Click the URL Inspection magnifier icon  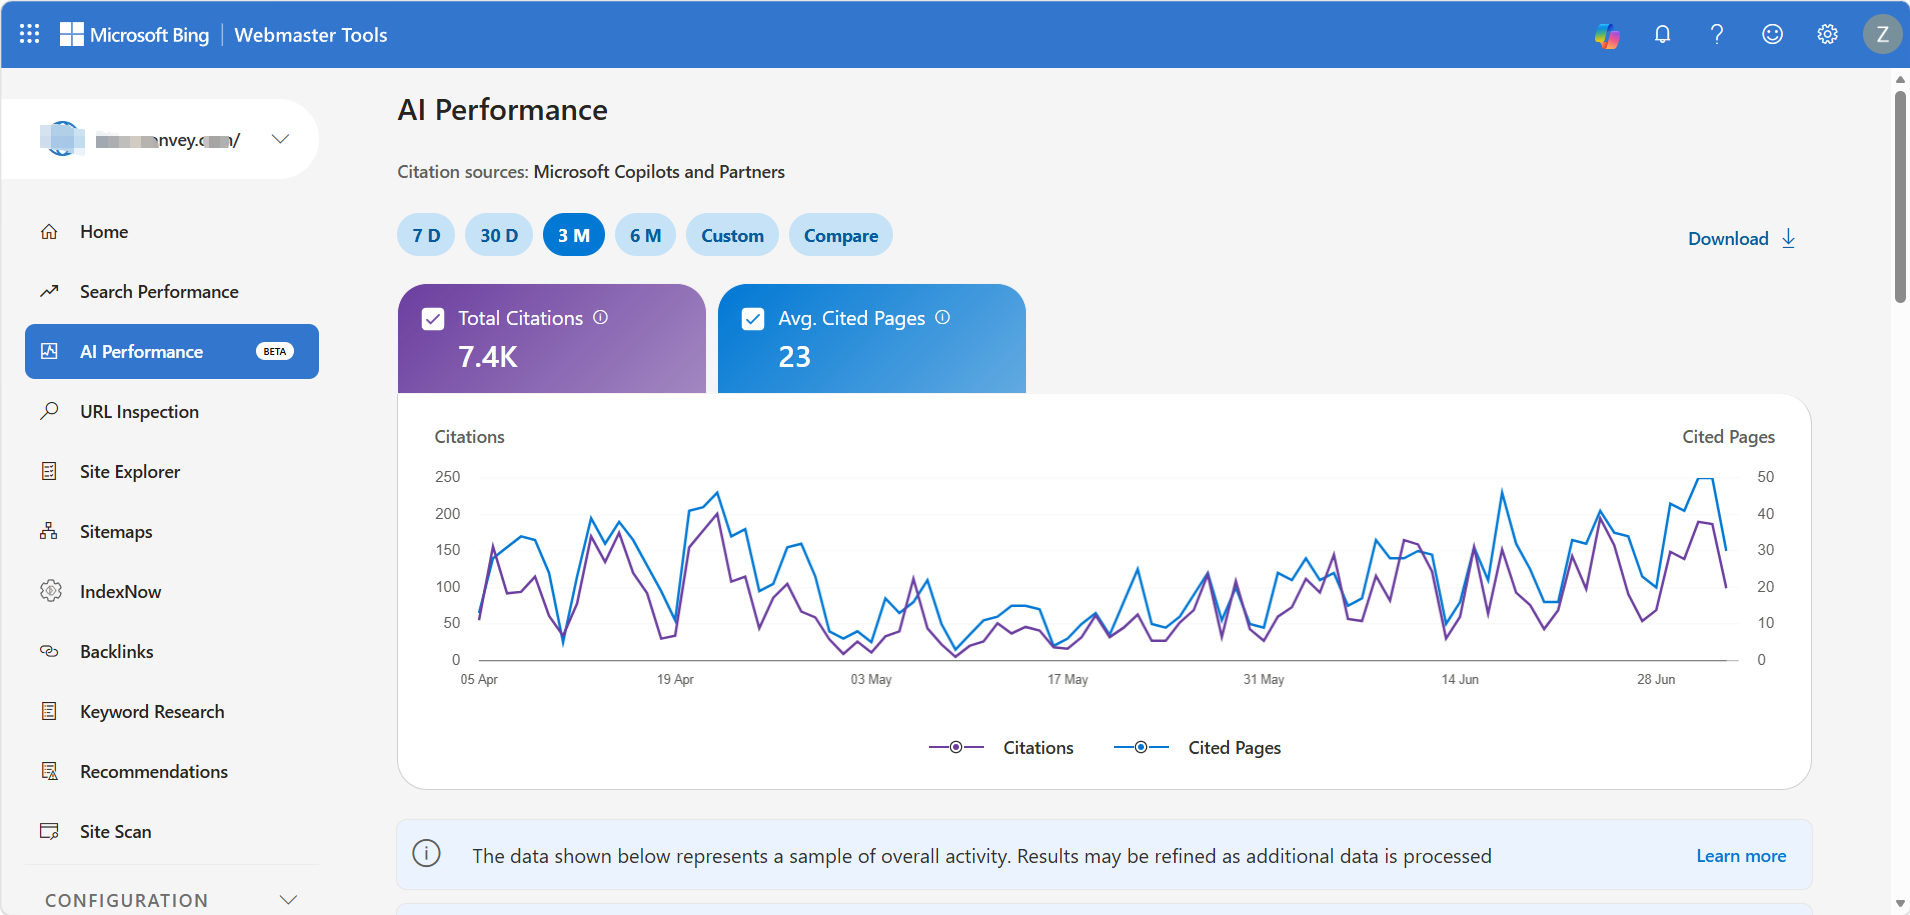point(49,411)
